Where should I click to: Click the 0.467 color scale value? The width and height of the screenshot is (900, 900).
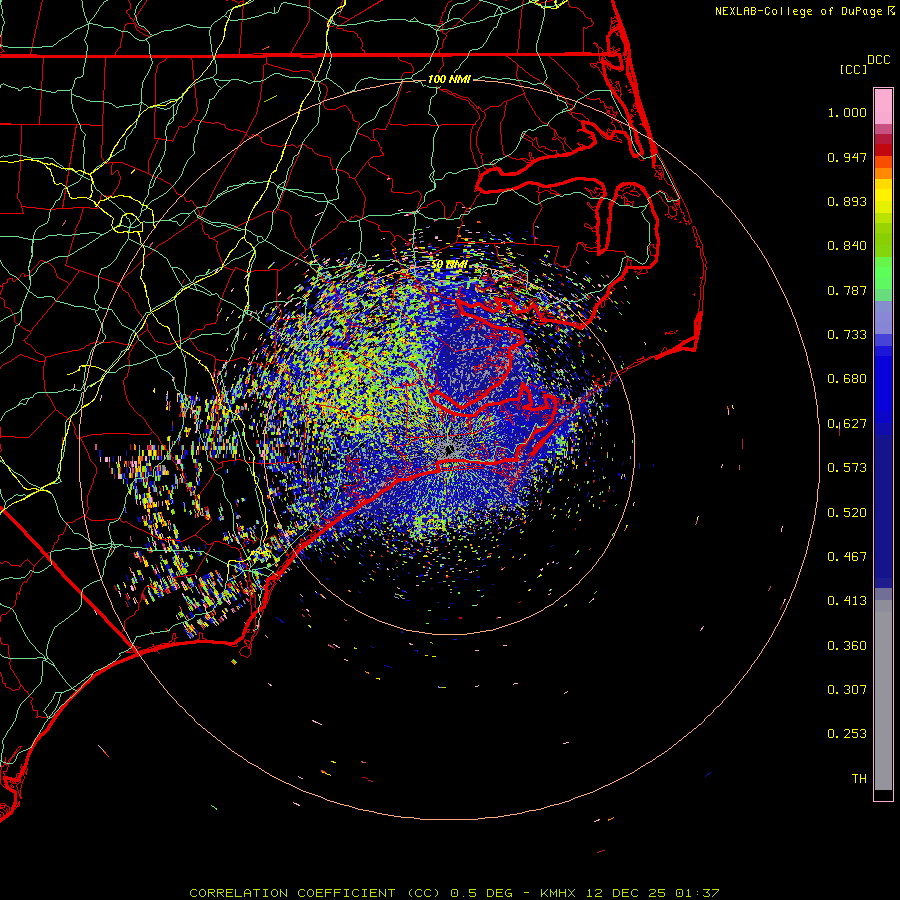[x=847, y=557]
